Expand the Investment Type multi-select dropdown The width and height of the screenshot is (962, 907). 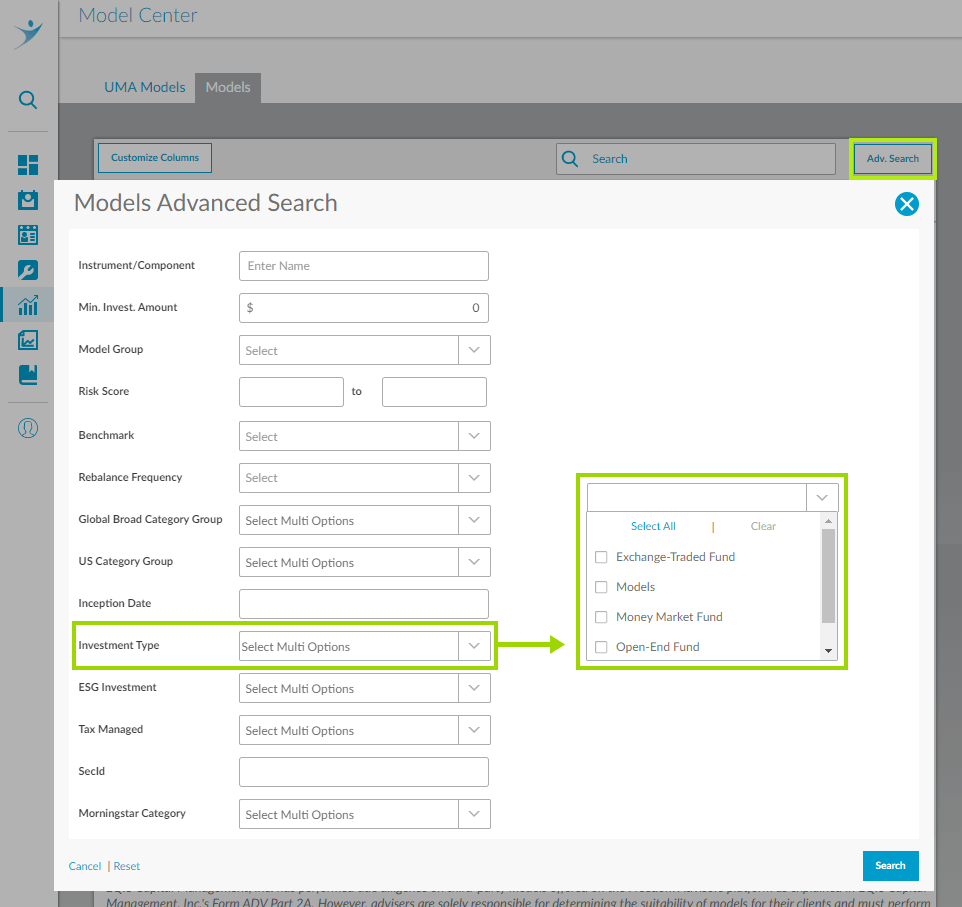coord(474,646)
